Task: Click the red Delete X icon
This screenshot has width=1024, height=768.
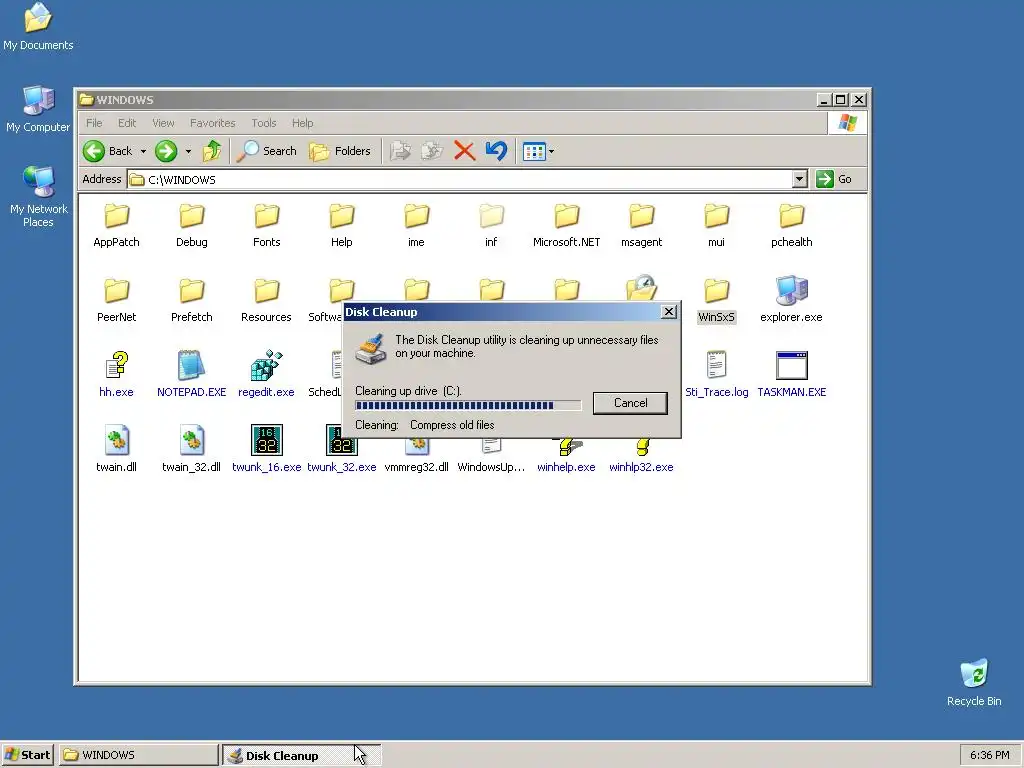Action: (x=464, y=151)
